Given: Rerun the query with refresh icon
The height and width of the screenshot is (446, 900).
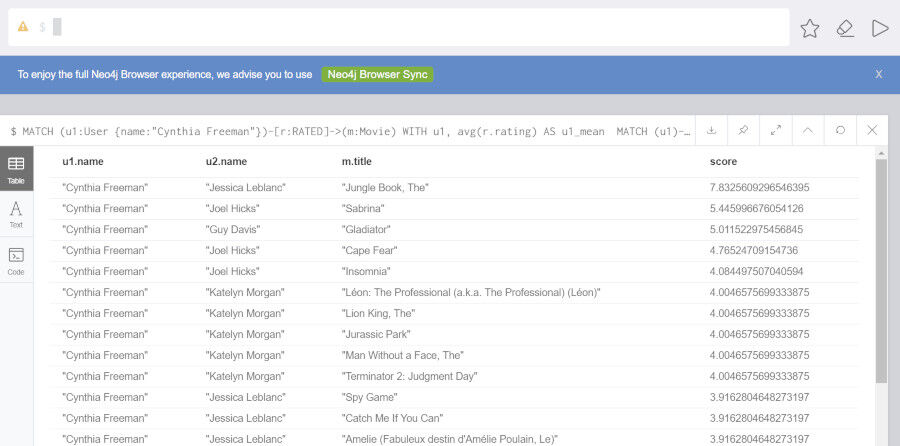Looking at the screenshot, I should (840, 130).
